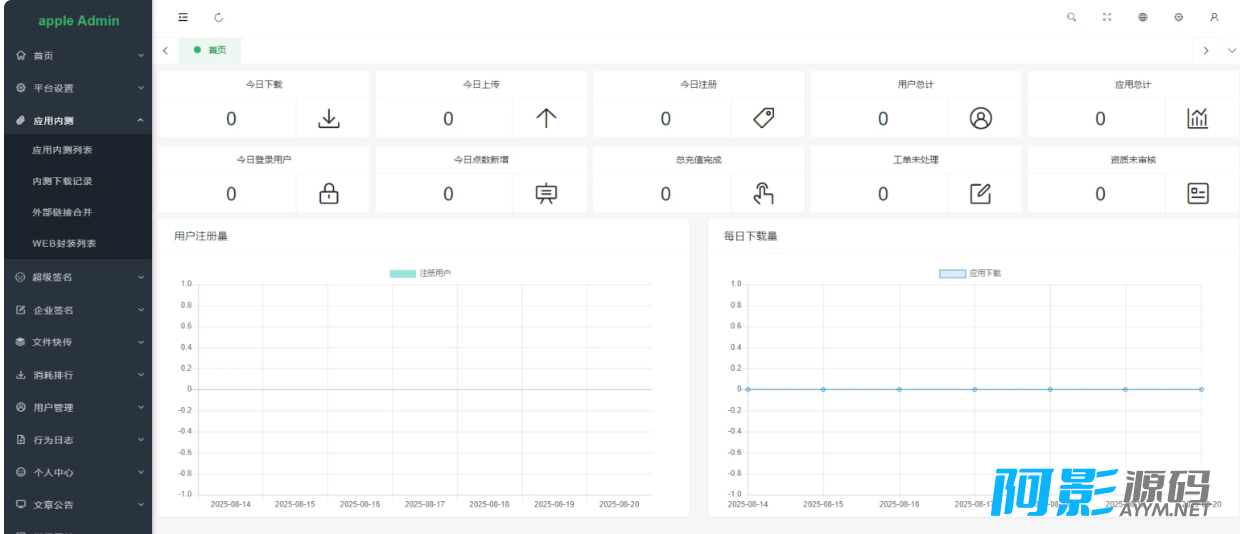Click the up arrow icon on 今日上传 card
The height and width of the screenshot is (534, 1249).
(546, 118)
